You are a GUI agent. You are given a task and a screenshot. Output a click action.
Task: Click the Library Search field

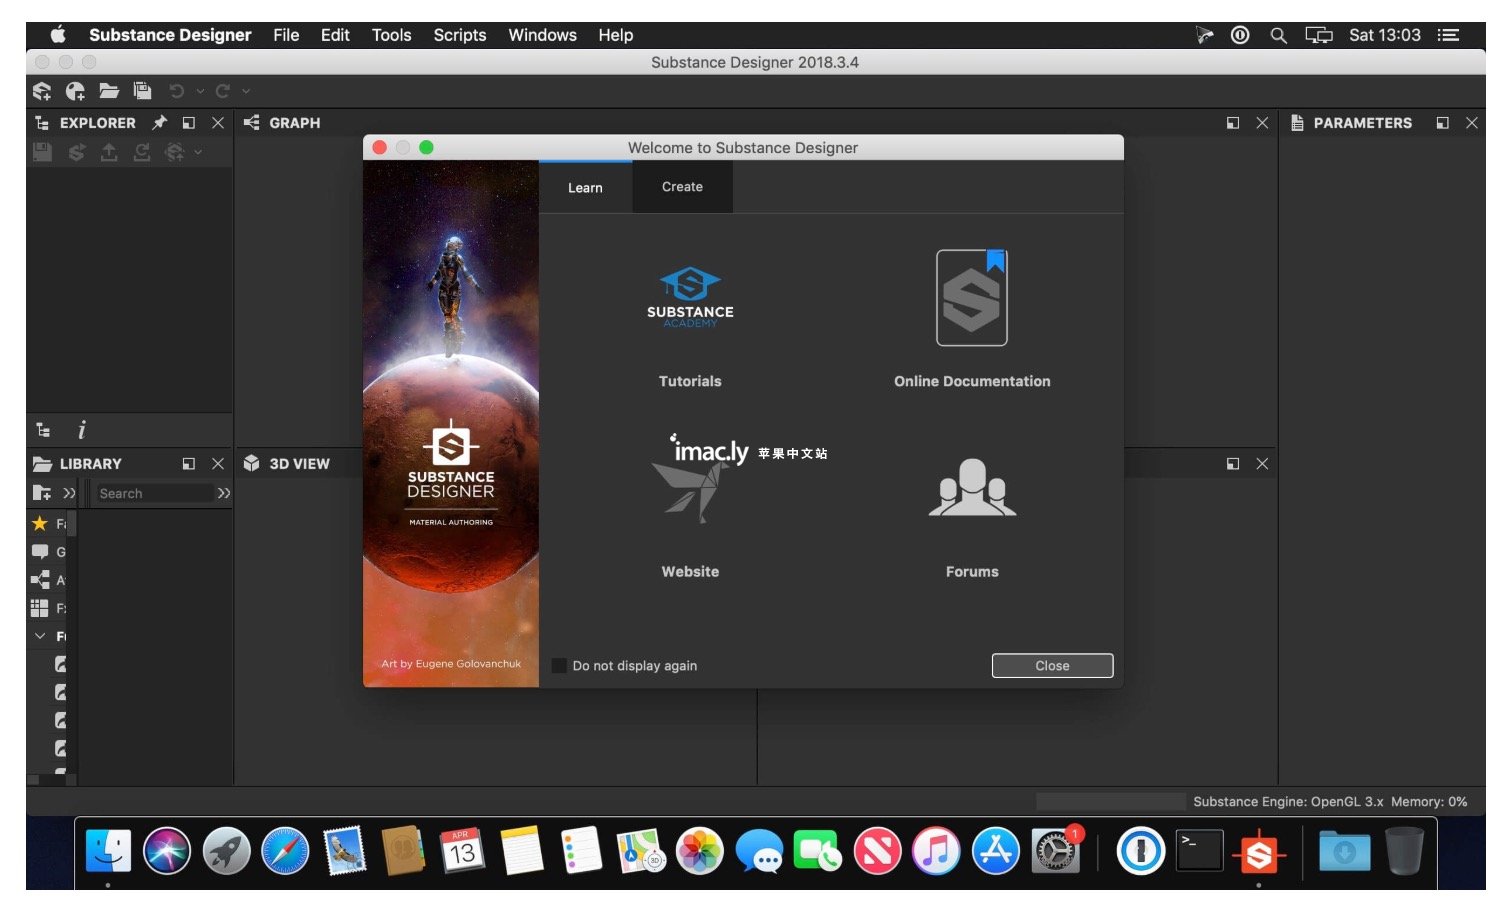(x=153, y=493)
